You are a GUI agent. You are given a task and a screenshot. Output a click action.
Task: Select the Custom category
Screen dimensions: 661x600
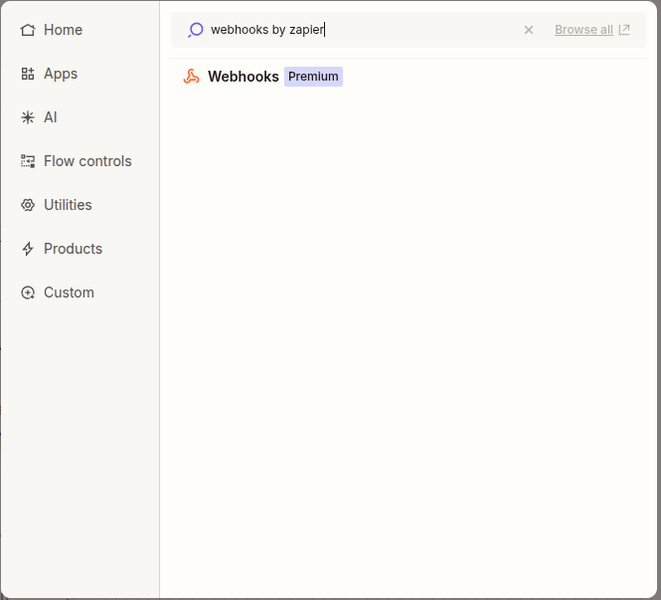tap(57, 293)
